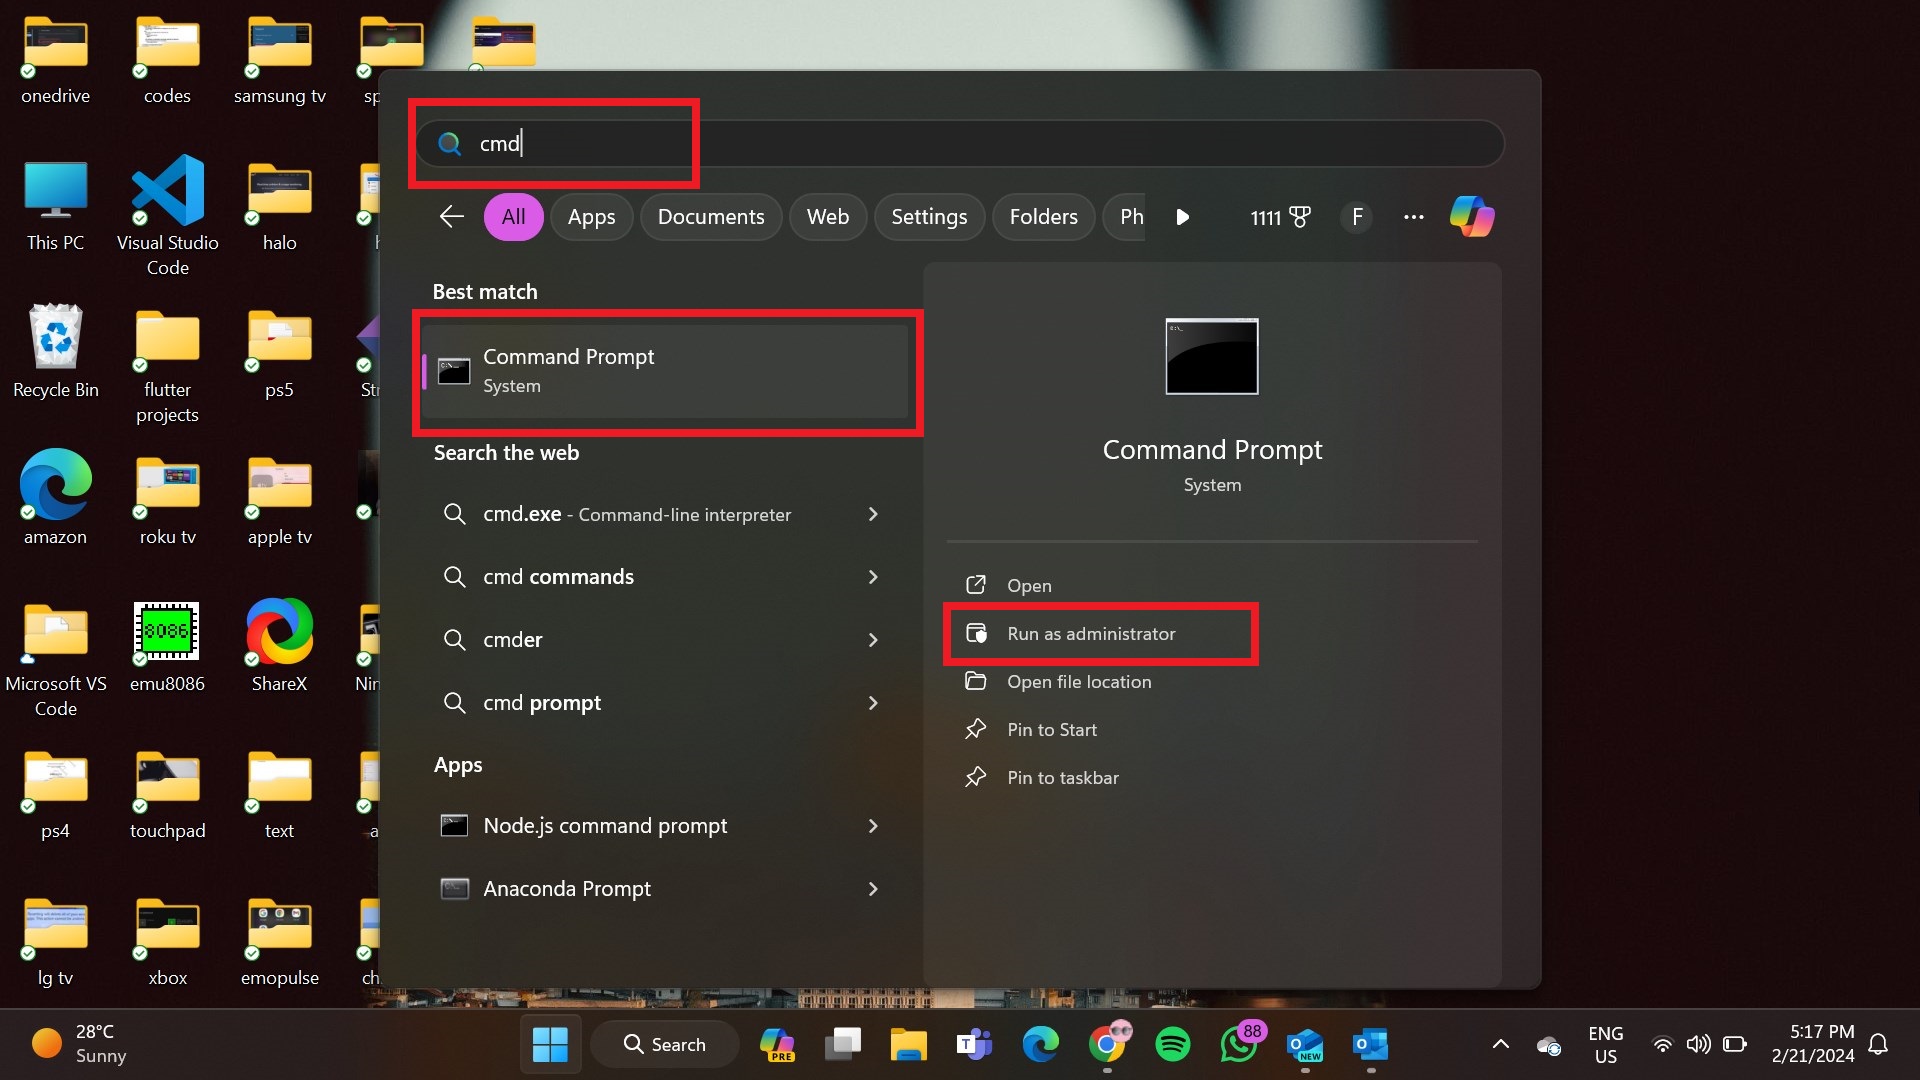Viewport: 1920px width, 1080px height.
Task: Switch to the Settings filter tab
Action: tap(928, 217)
